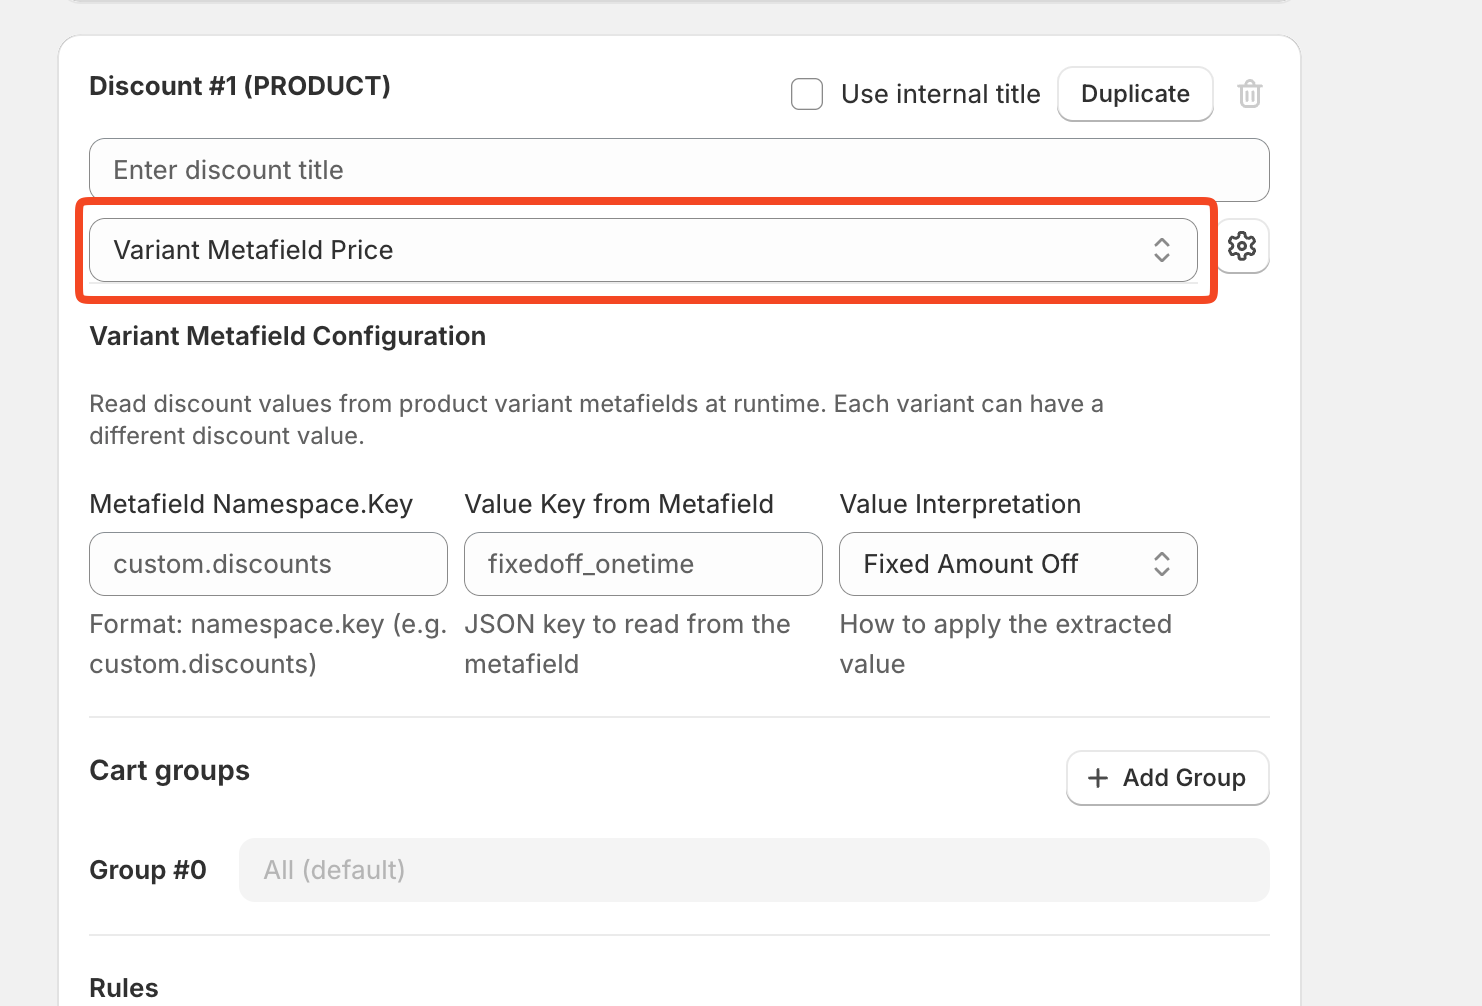Click the custom.discounts namespace key field

point(268,564)
